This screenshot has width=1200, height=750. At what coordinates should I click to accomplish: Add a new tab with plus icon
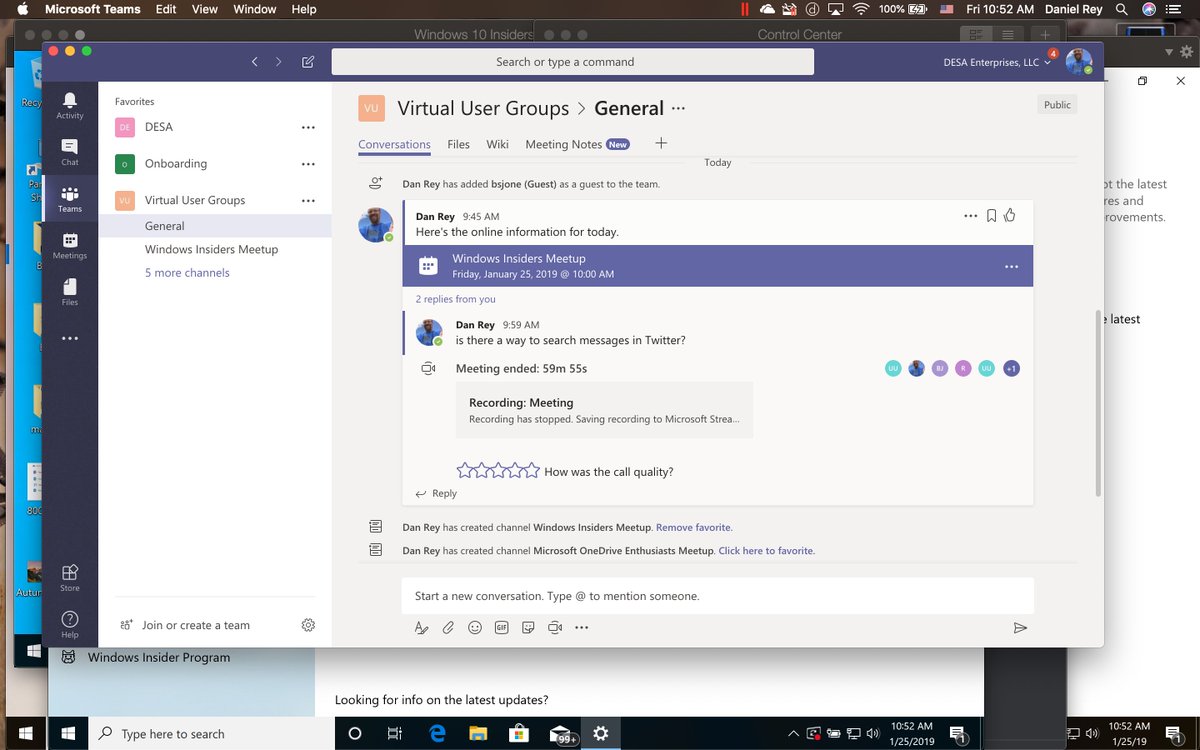pos(661,143)
